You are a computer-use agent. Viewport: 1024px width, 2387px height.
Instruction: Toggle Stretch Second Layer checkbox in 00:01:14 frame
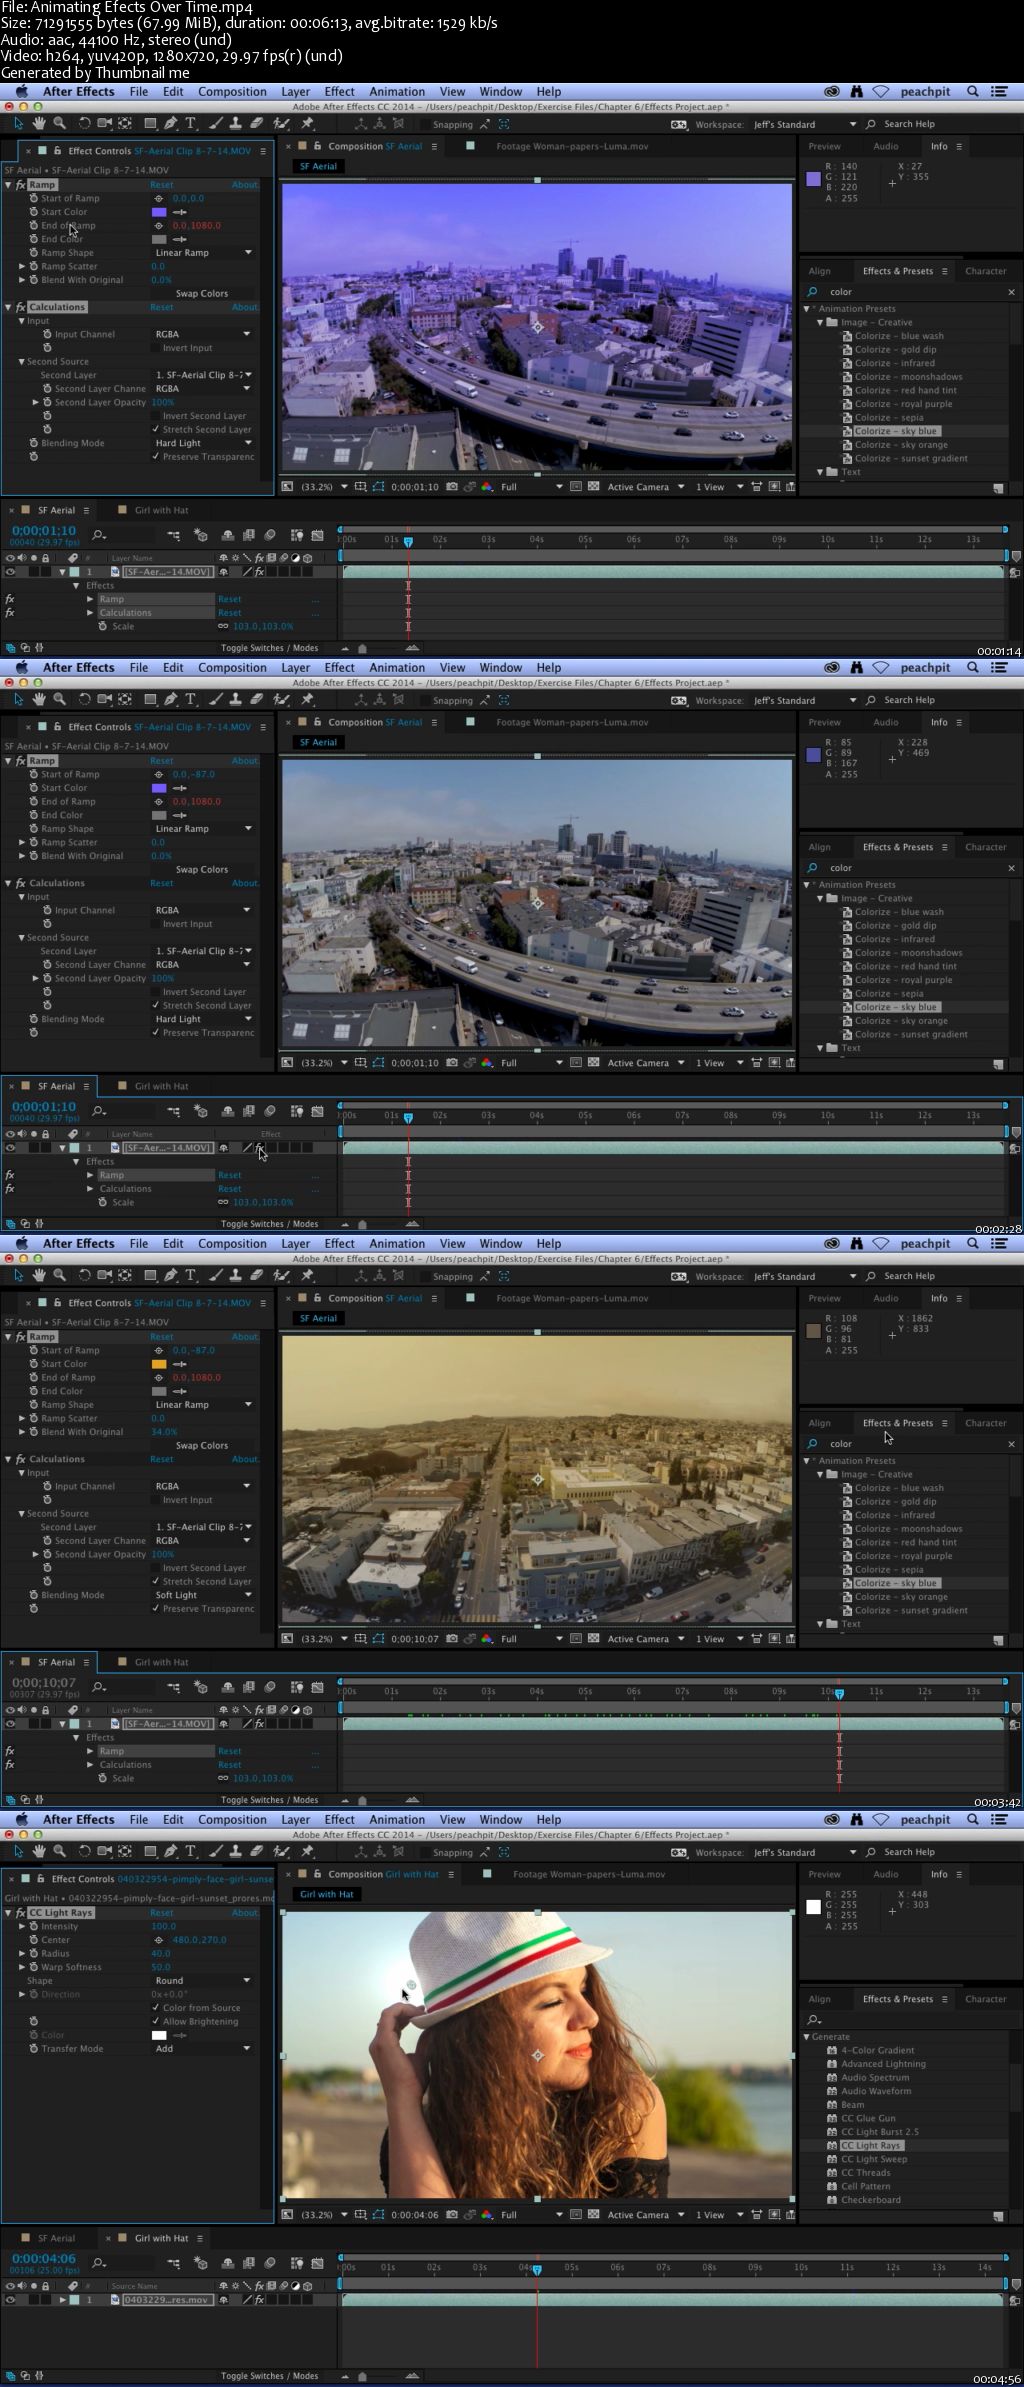(155, 429)
